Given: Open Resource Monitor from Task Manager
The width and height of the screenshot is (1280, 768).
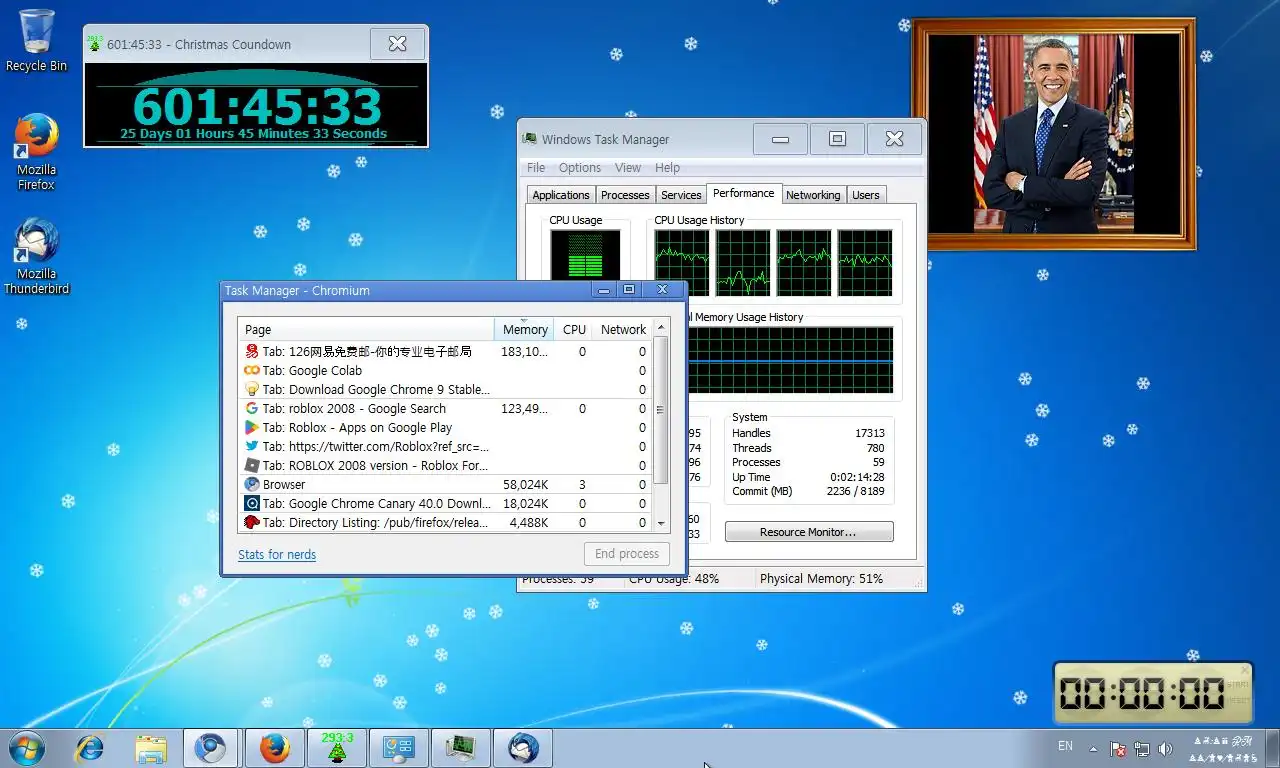Looking at the screenshot, I should click(809, 532).
